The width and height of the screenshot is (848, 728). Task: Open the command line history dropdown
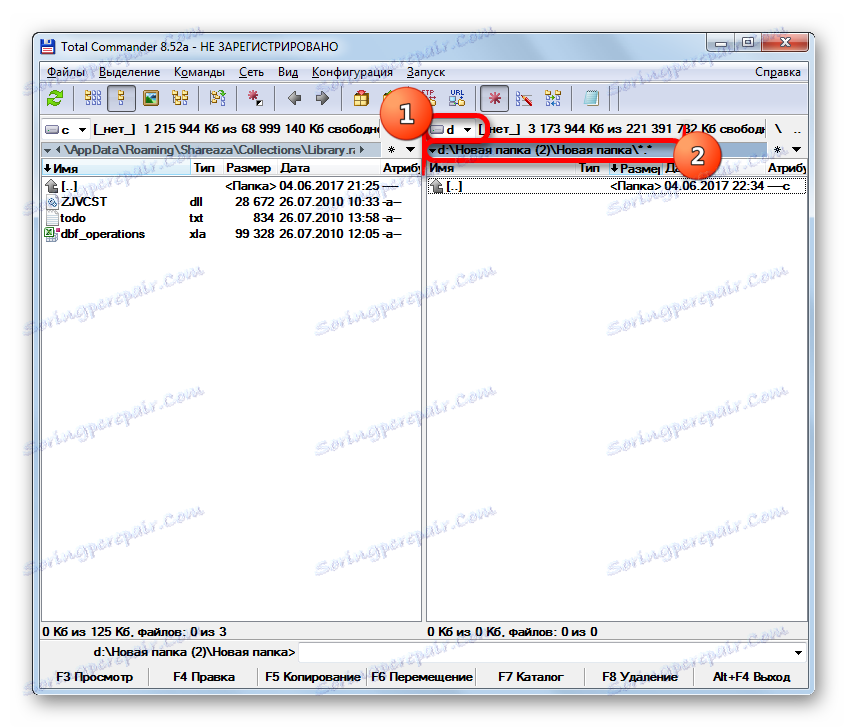pos(798,652)
